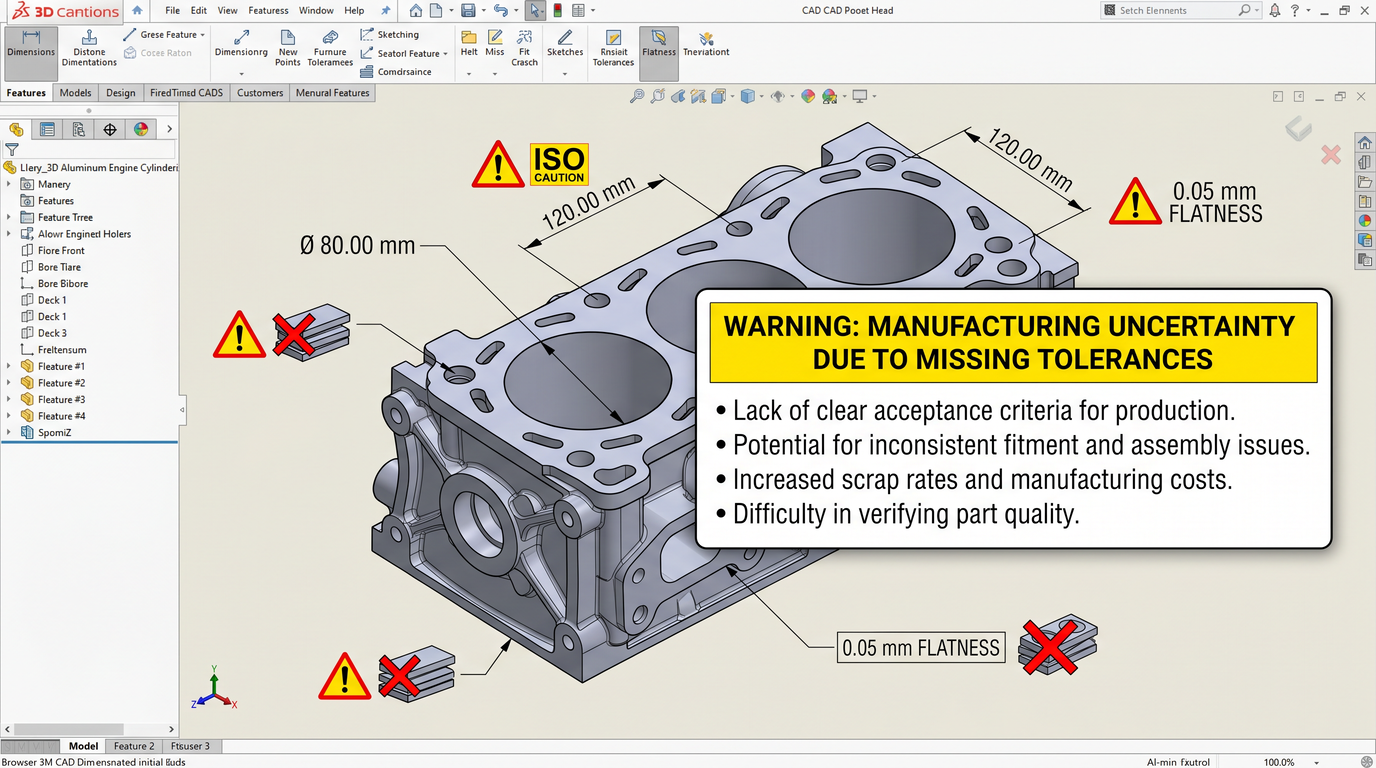This screenshot has width=1376, height=768.
Task: Open the Grese Feature dropdown arrow
Action: click(202, 35)
